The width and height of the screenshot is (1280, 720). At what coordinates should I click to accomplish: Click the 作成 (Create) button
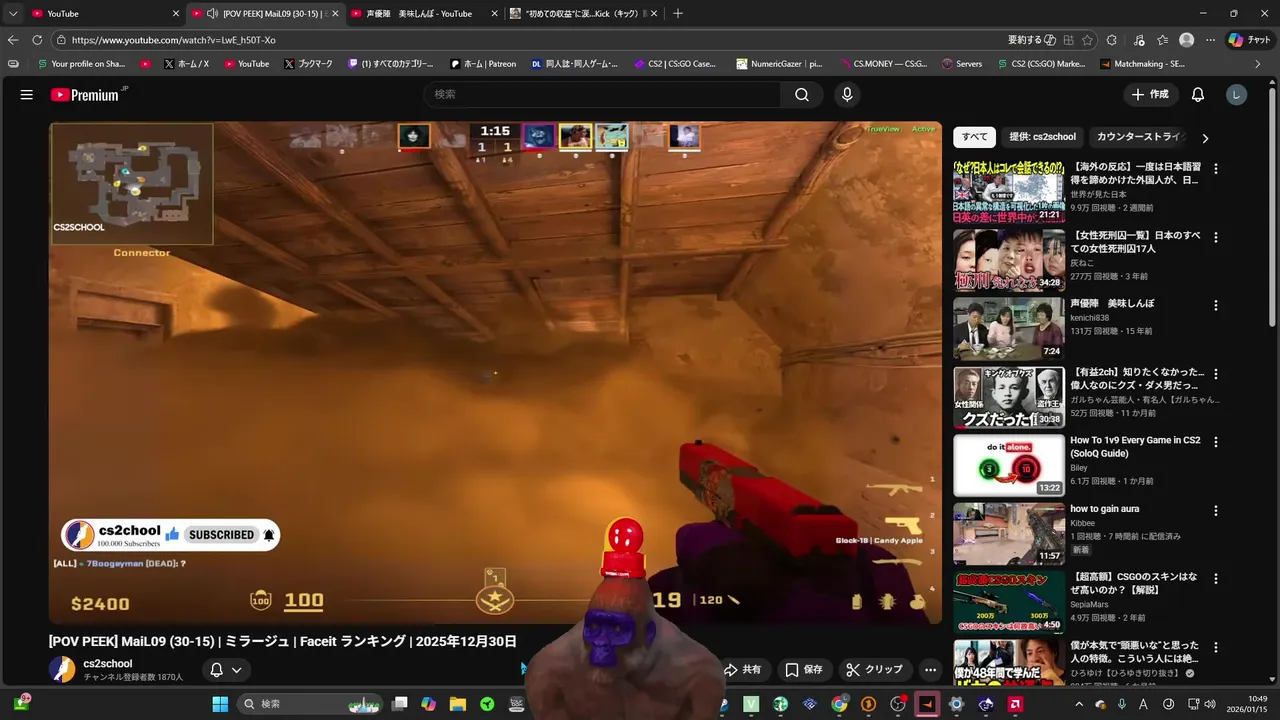1150,95
